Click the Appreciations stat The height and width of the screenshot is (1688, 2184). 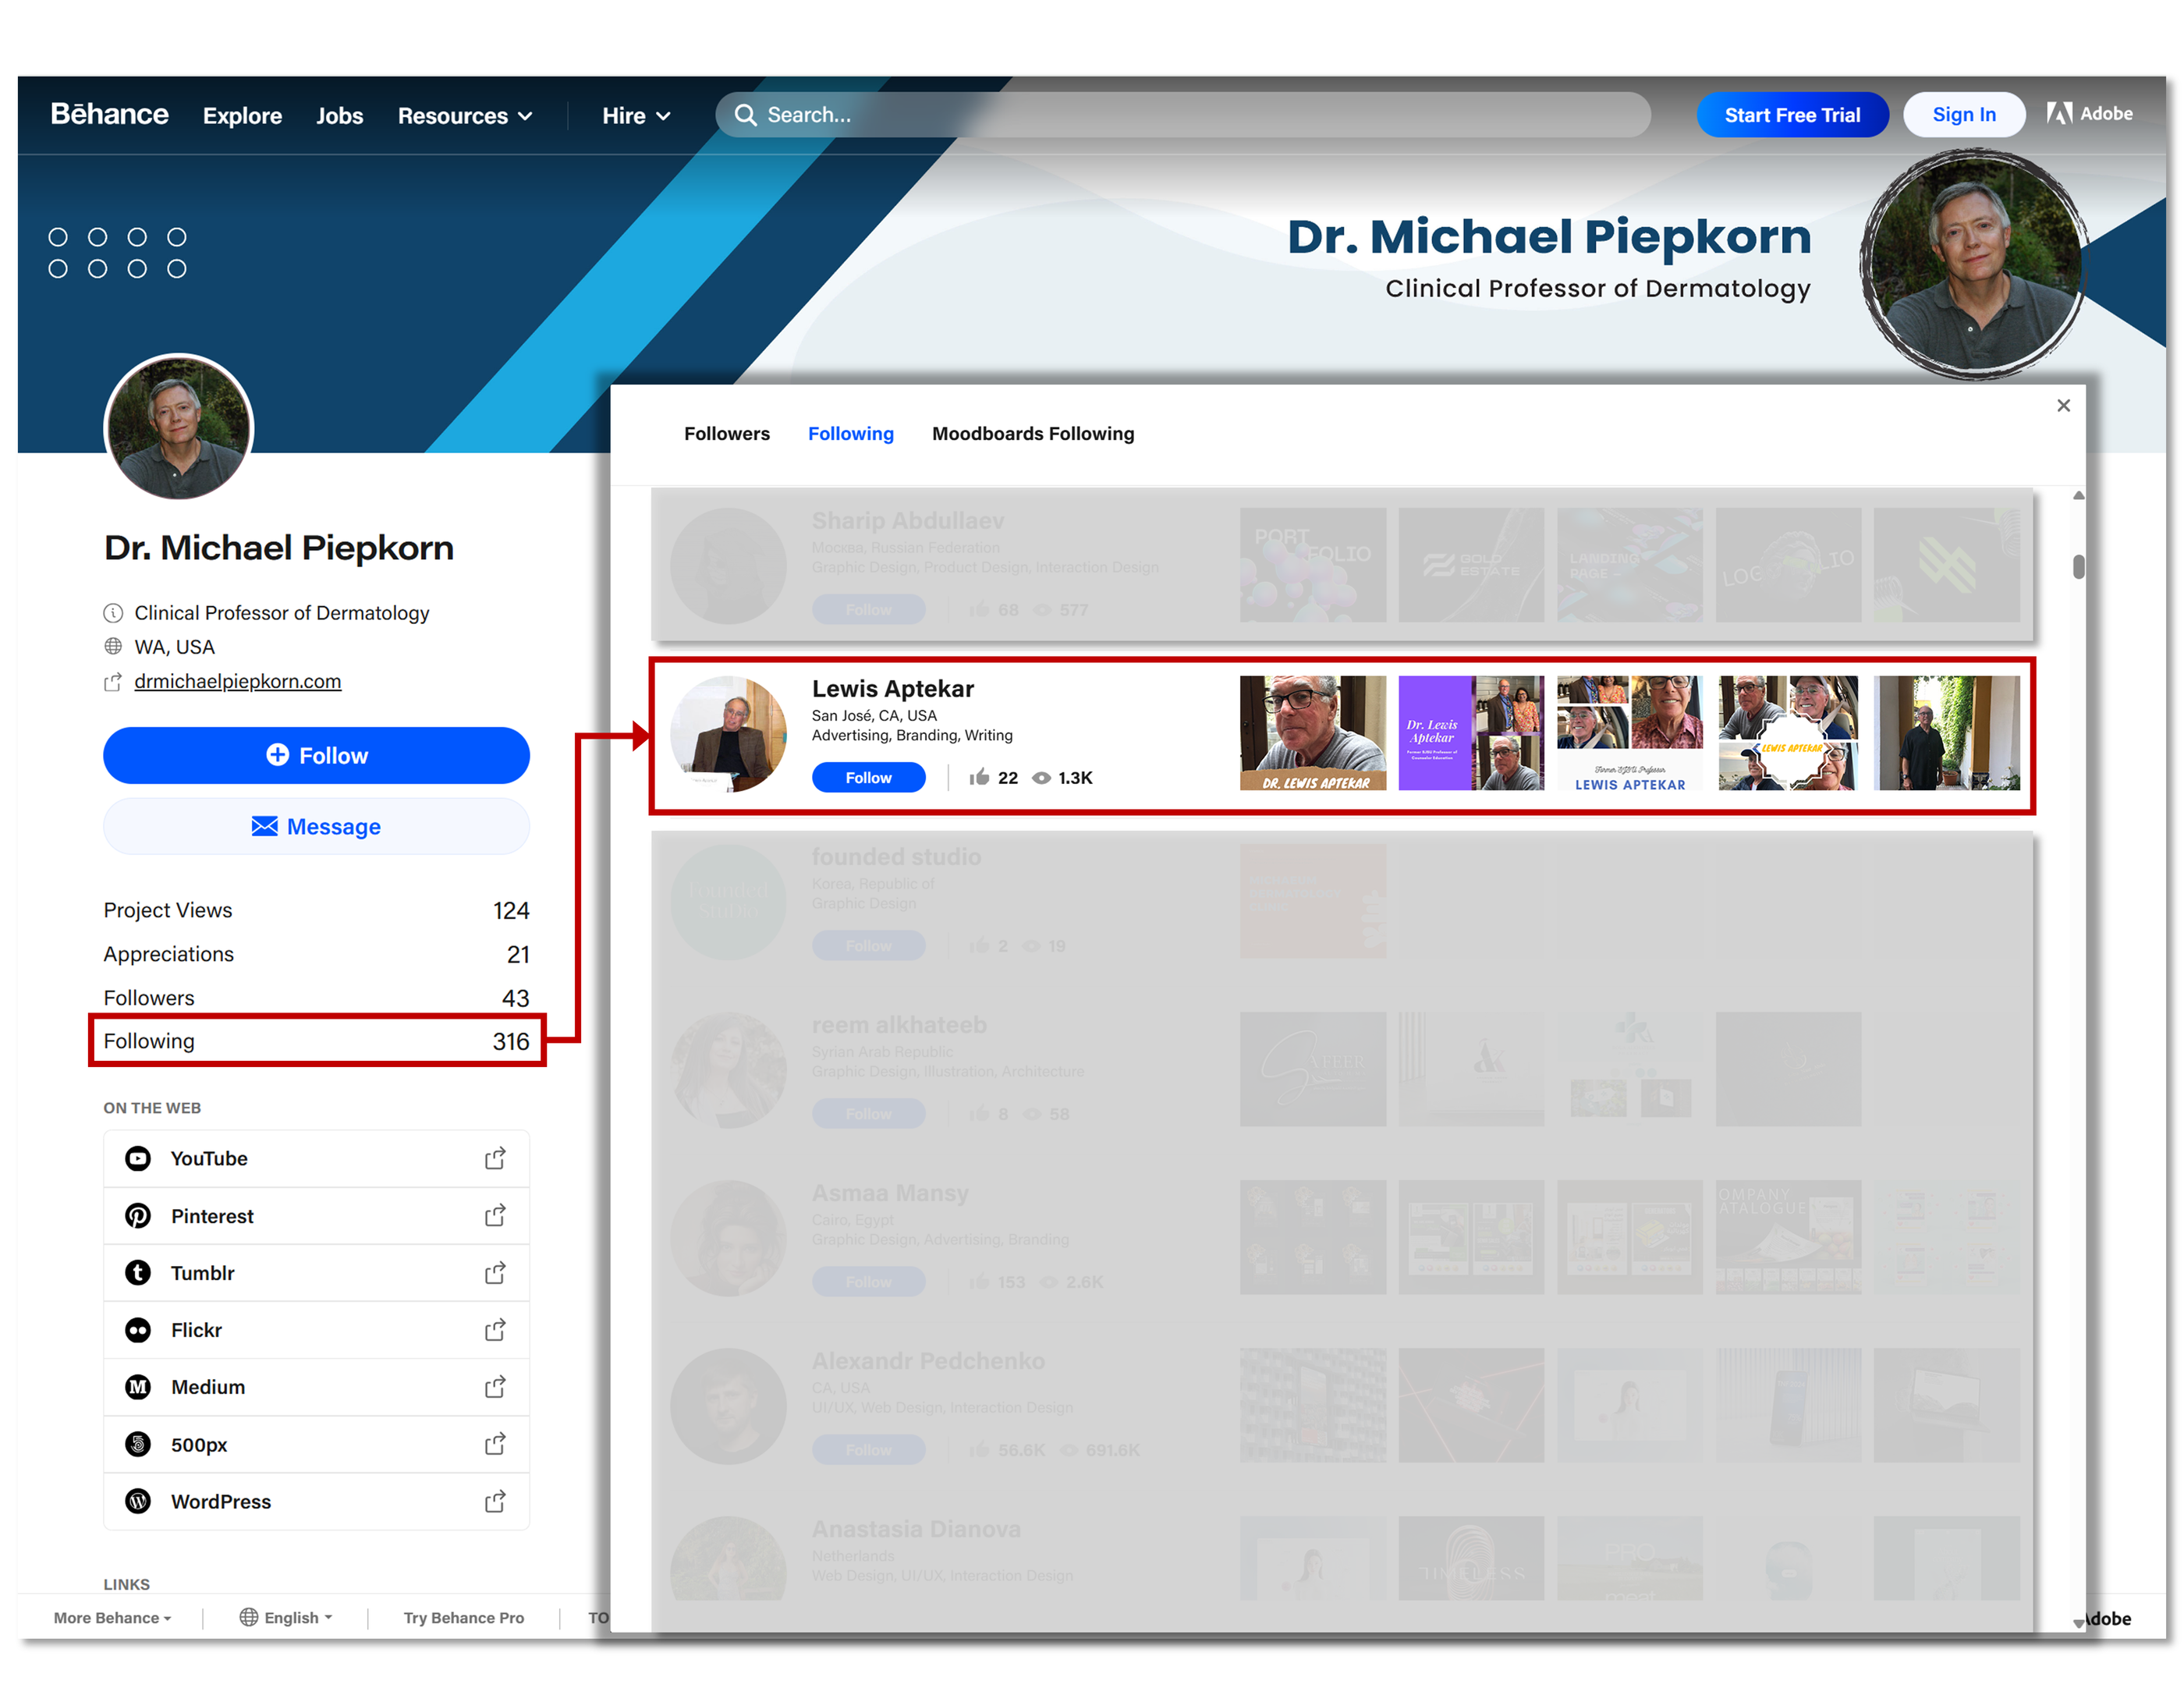coord(317,953)
